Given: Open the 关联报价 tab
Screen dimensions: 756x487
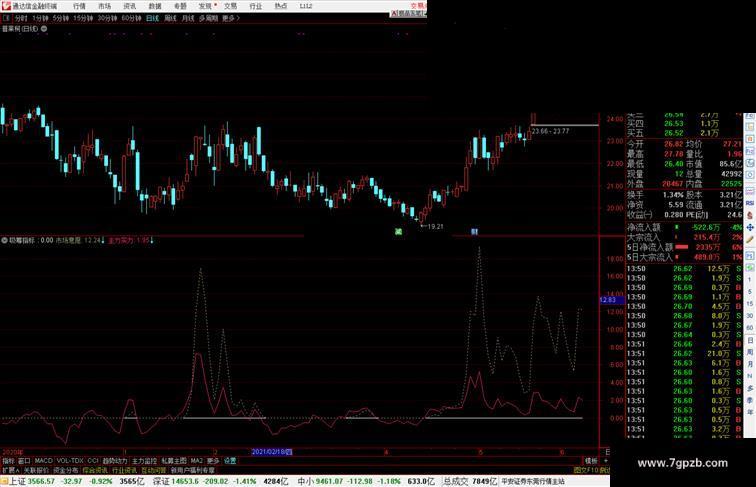Looking at the screenshot, I should point(36,470).
